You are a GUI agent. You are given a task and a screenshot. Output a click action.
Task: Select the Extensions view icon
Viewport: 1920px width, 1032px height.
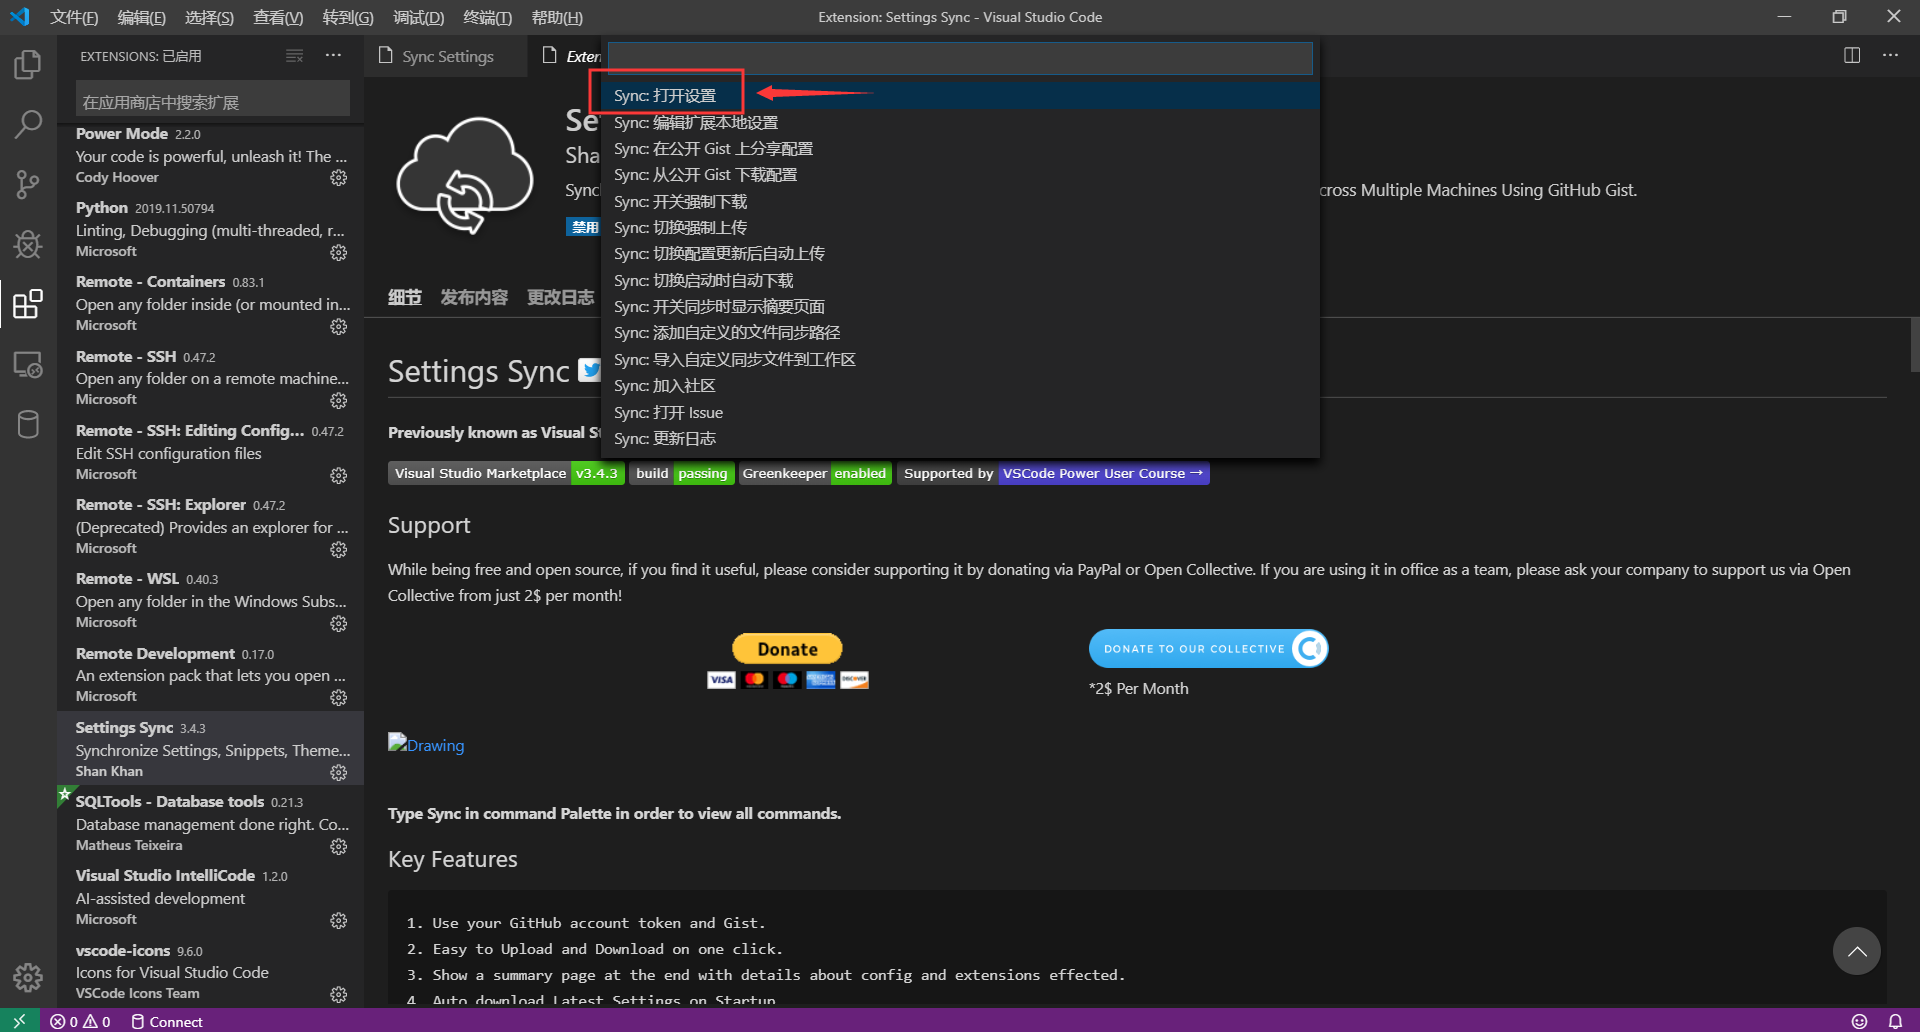[x=28, y=304]
